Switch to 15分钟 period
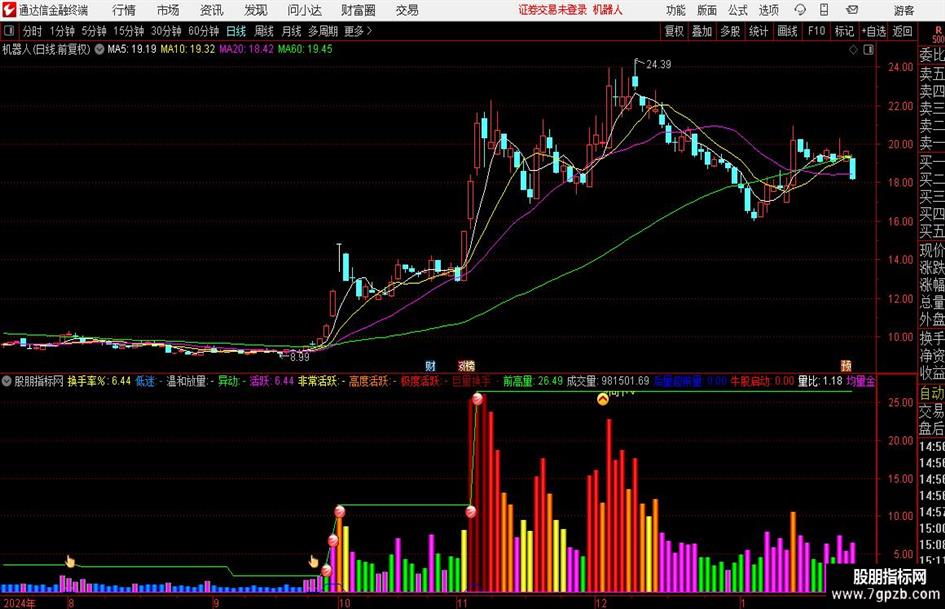Image resolution: width=945 pixels, height=609 pixels. [x=128, y=31]
